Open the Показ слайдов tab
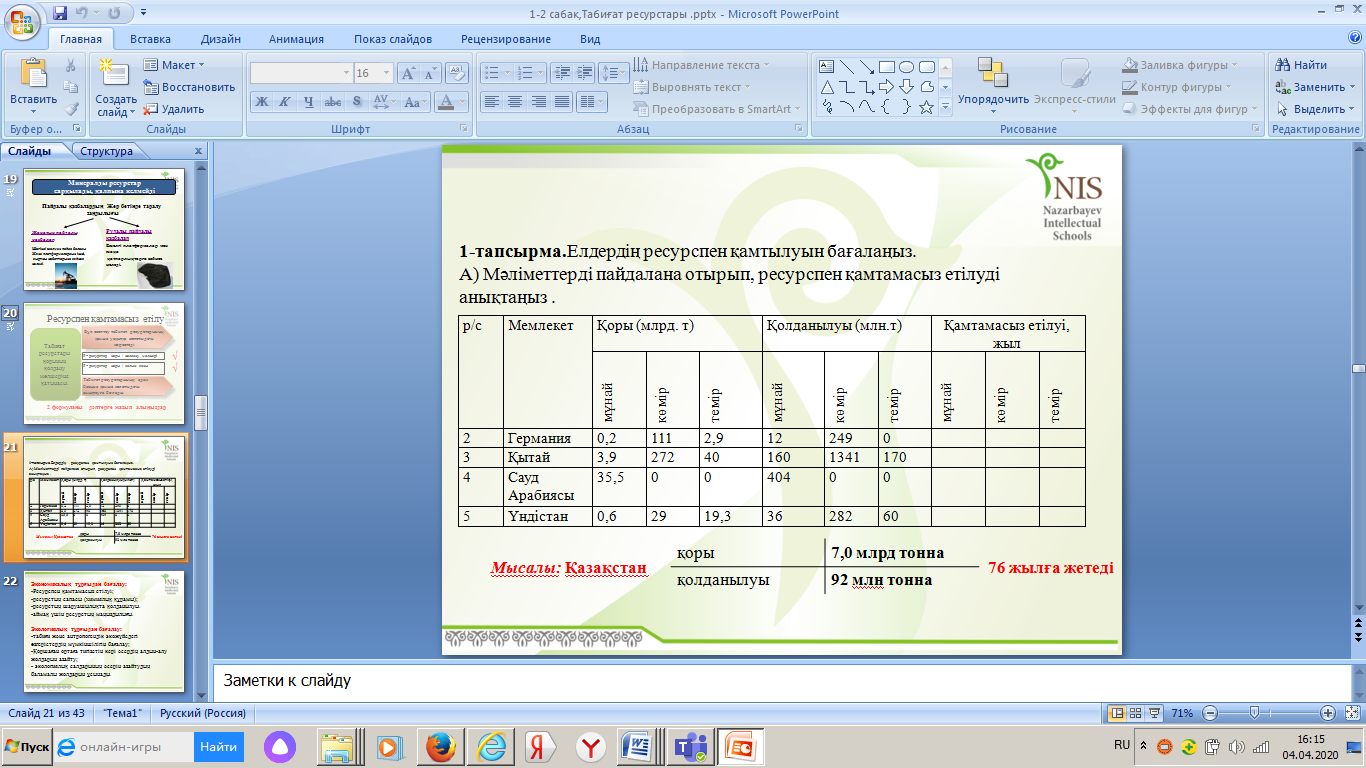 pos(393,39)
